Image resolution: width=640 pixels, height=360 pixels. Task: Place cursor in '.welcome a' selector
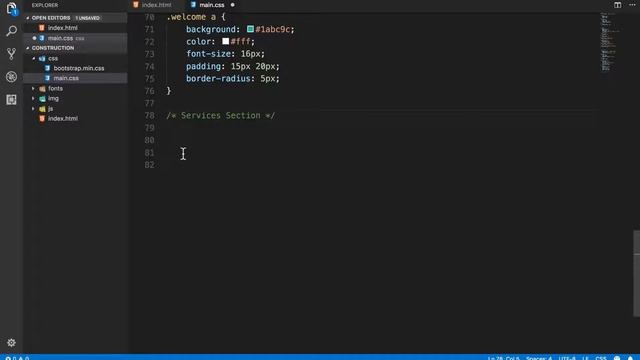coord(191,17)
